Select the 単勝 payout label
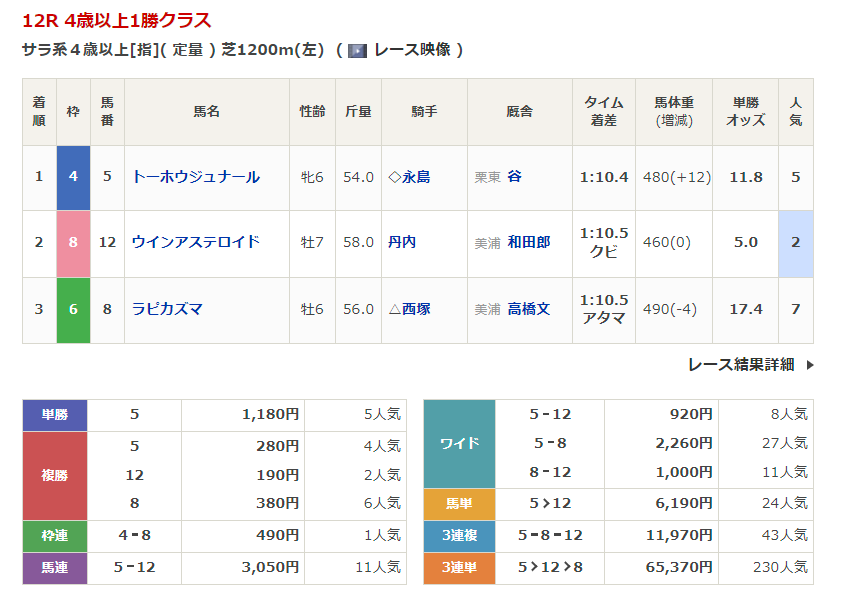Screen dimensions: 841x594 (x=55, y=414)
